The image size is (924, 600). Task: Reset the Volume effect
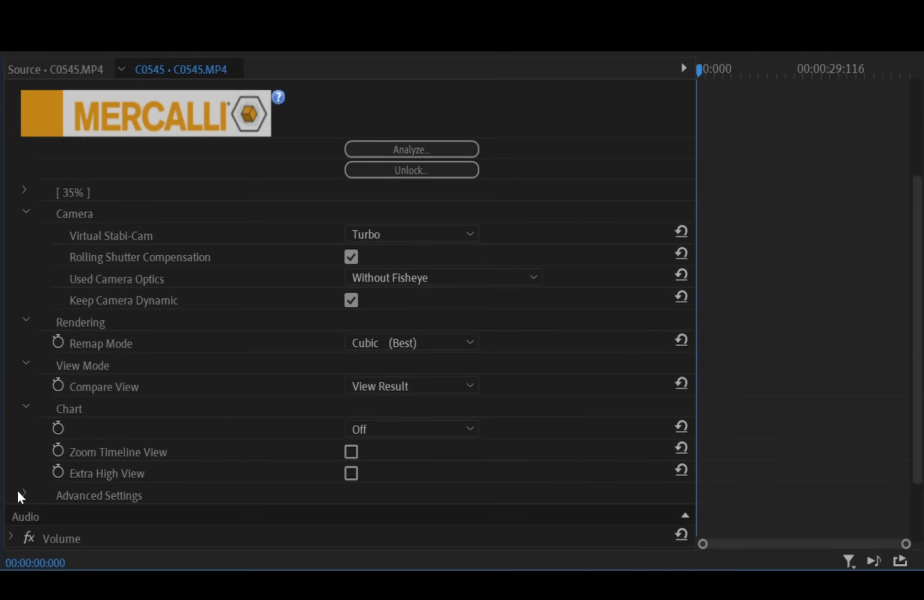(x=681, y=535)
